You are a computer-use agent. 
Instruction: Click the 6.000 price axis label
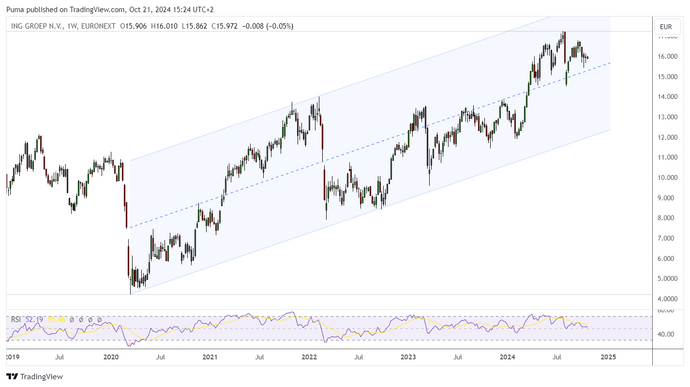coord(667,258)
